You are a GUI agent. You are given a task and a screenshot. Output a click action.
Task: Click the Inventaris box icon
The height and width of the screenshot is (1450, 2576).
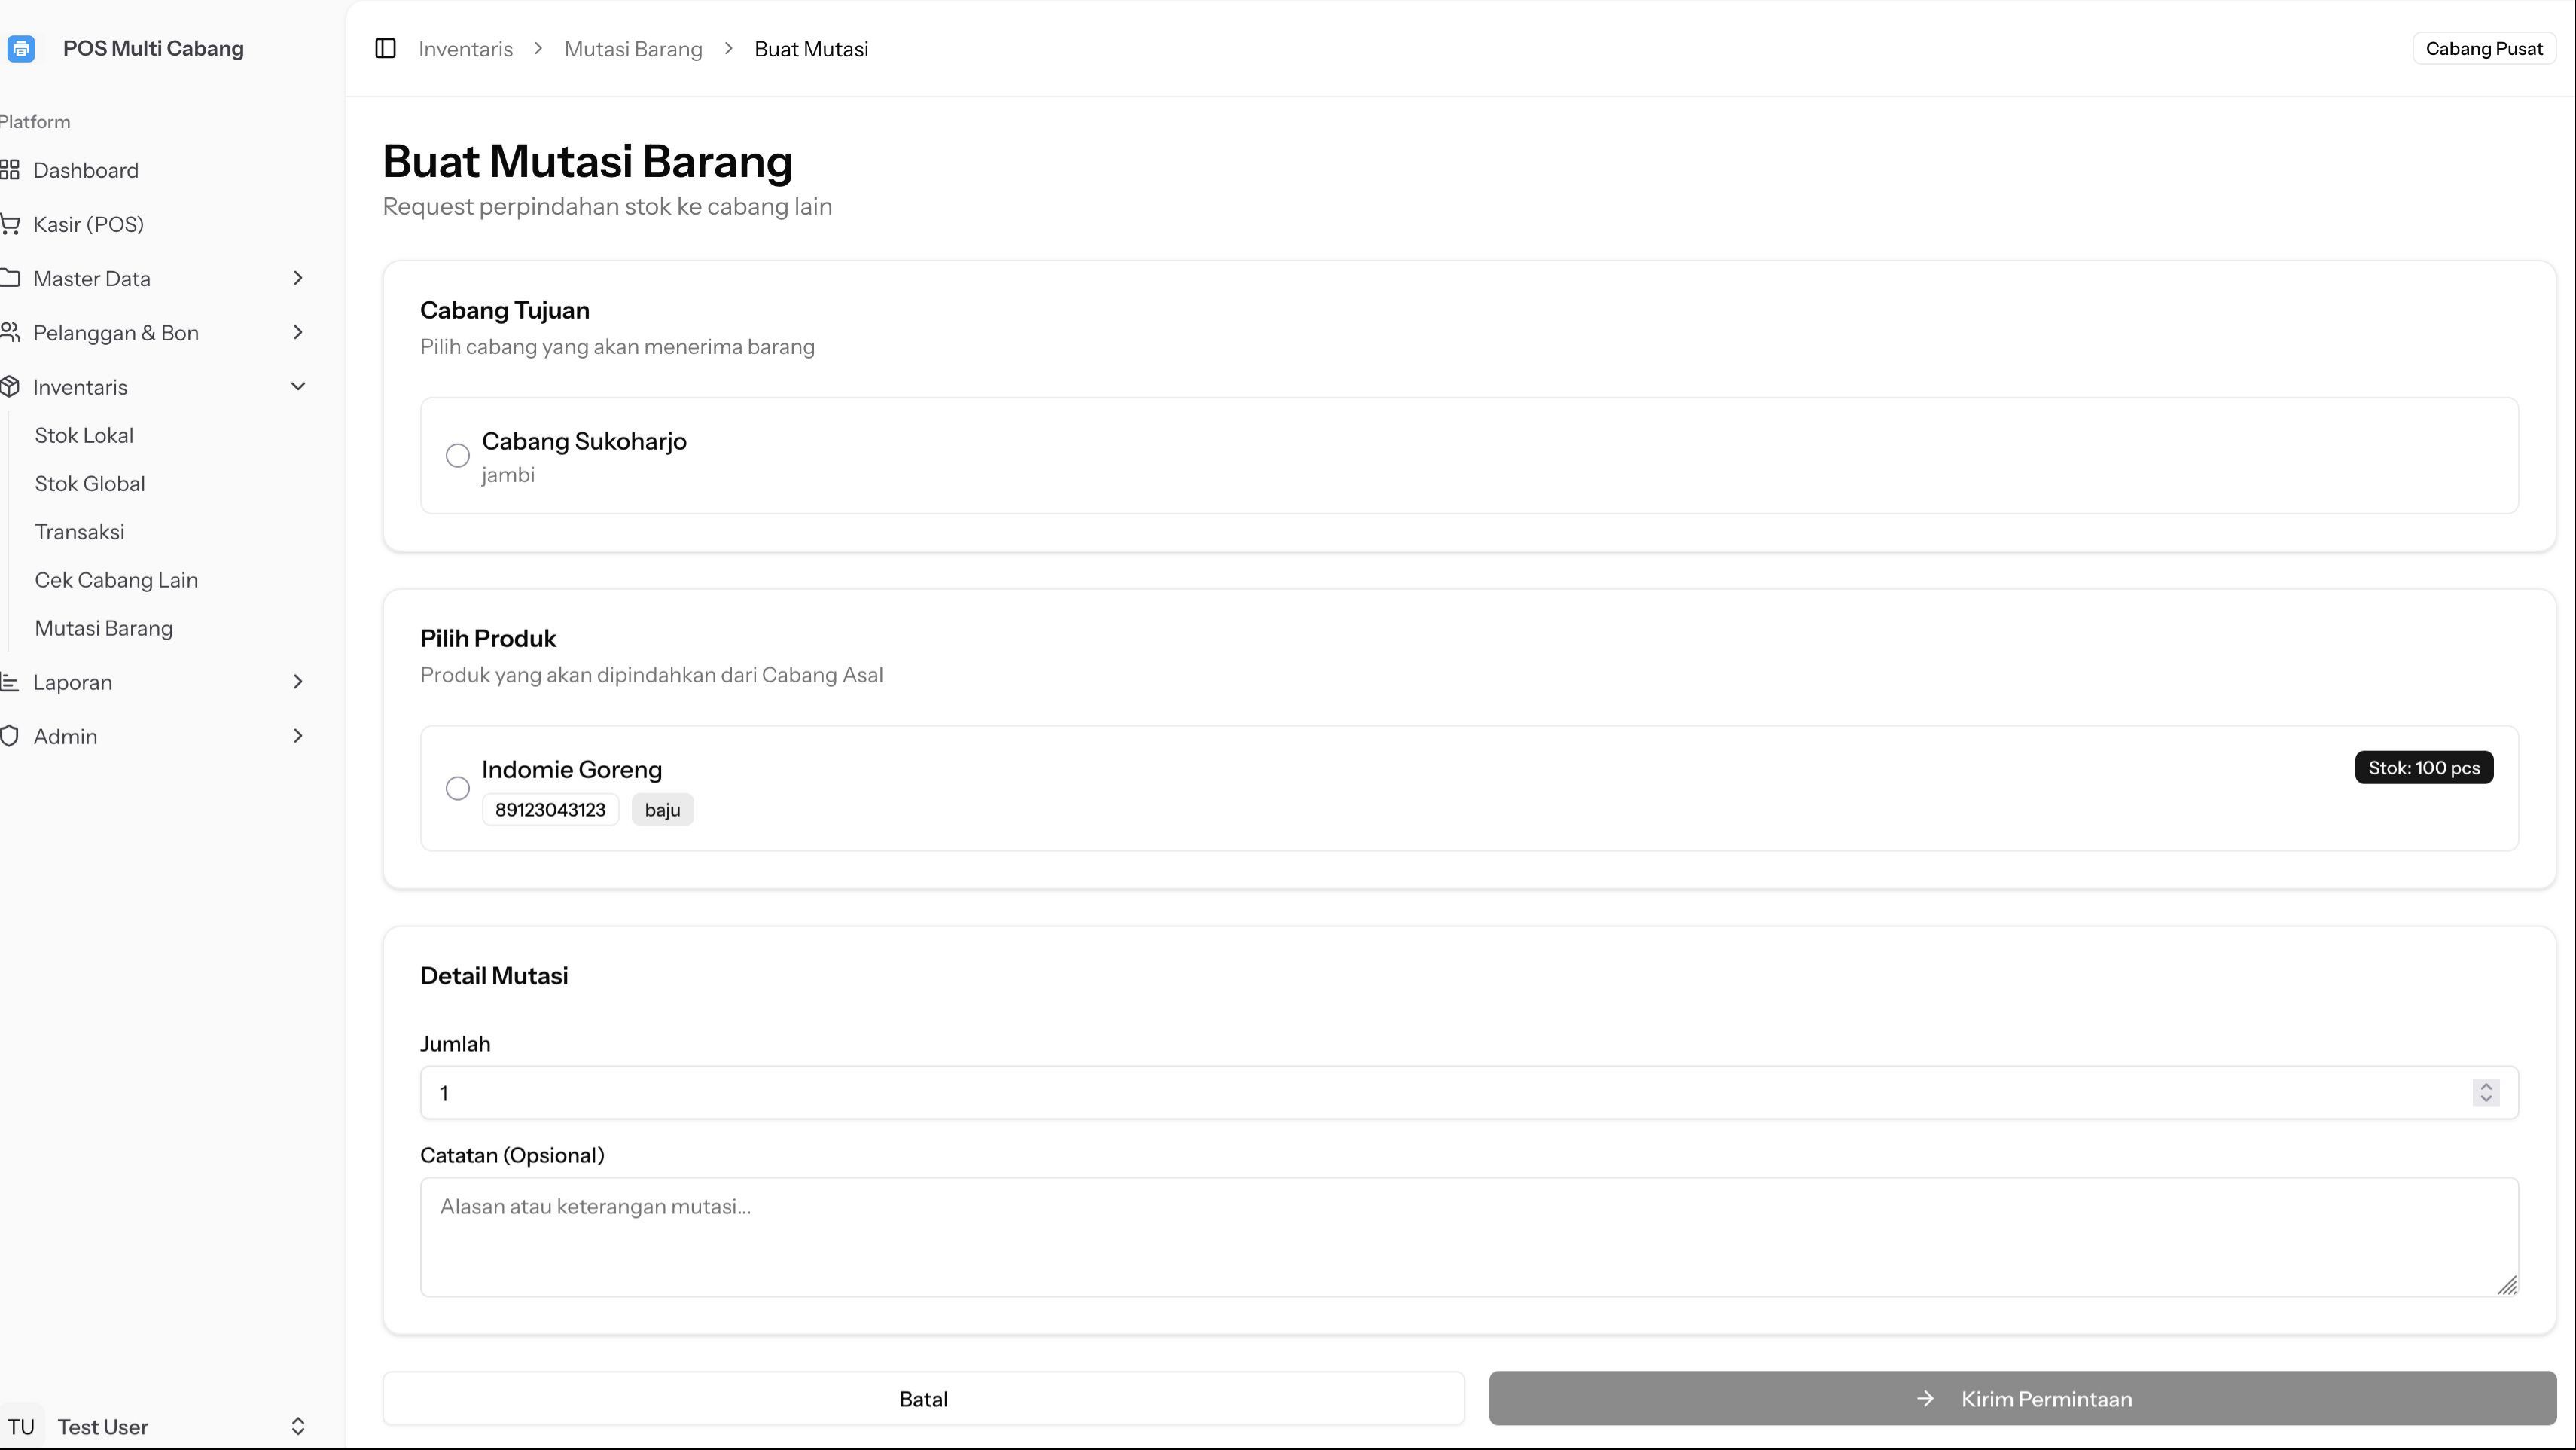click(x=10, y=387)
